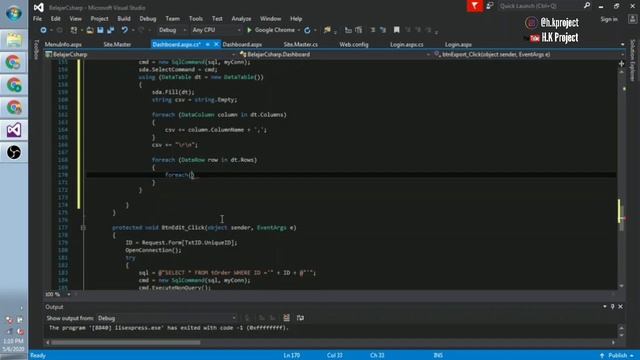The height and width of the screenshot is (360, 640).
Task: Open the Test menu
Action: tap(217, 19)
